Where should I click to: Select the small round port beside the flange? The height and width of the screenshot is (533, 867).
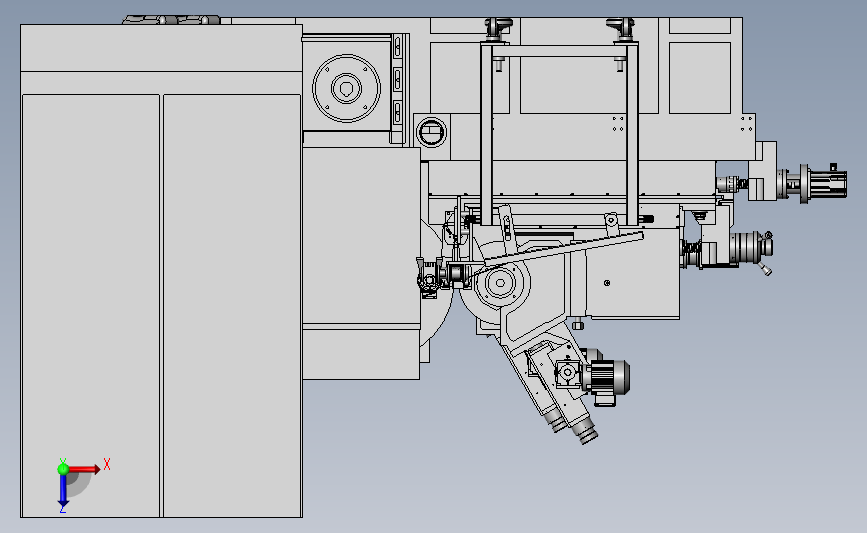pyautogui.click(x=431, y=132)
